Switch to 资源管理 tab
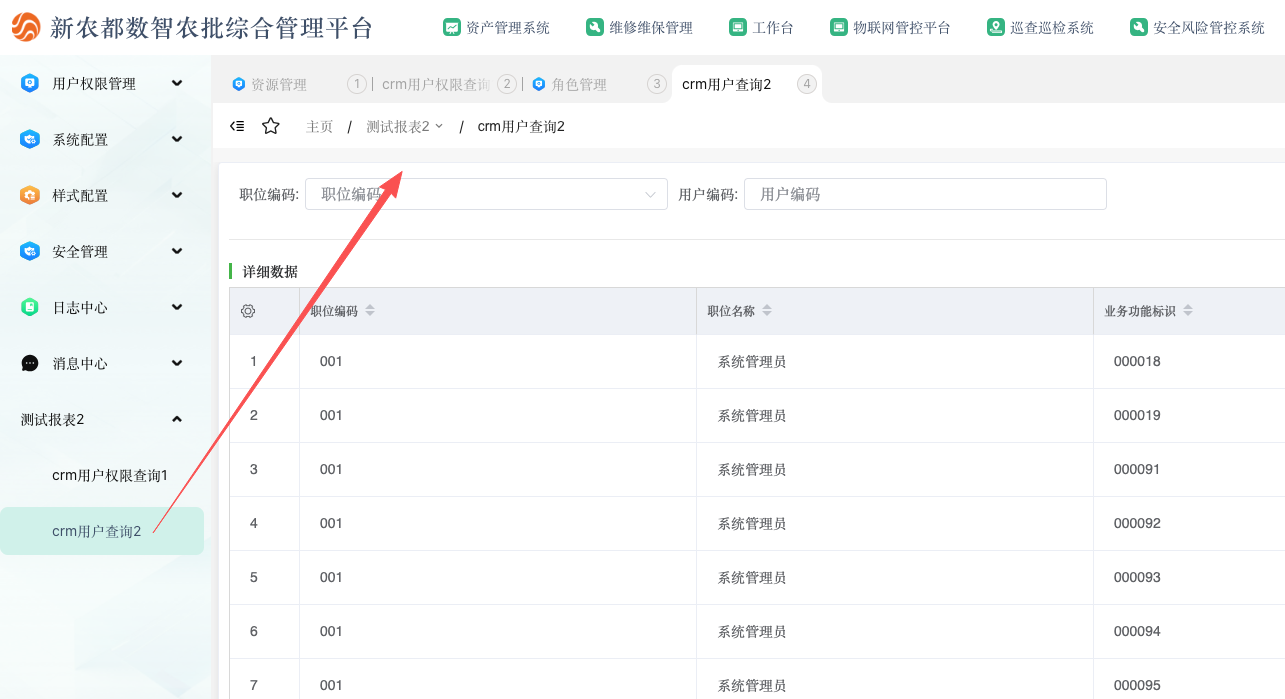 (270, 85)
